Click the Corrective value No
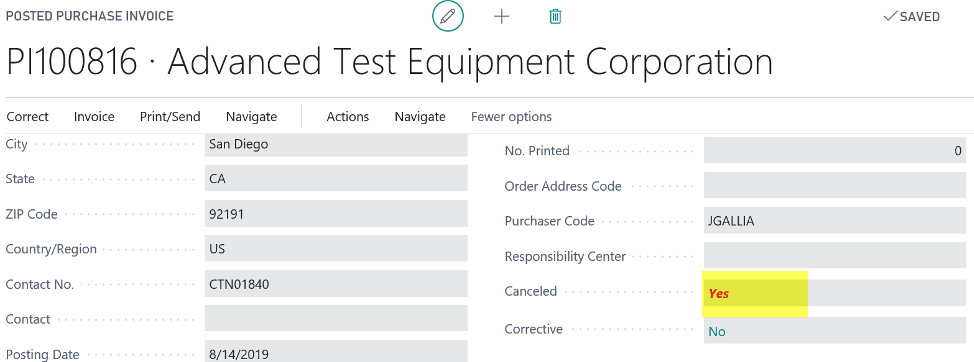This screenshot has height=362, width=974. click(x=717, y=332)
